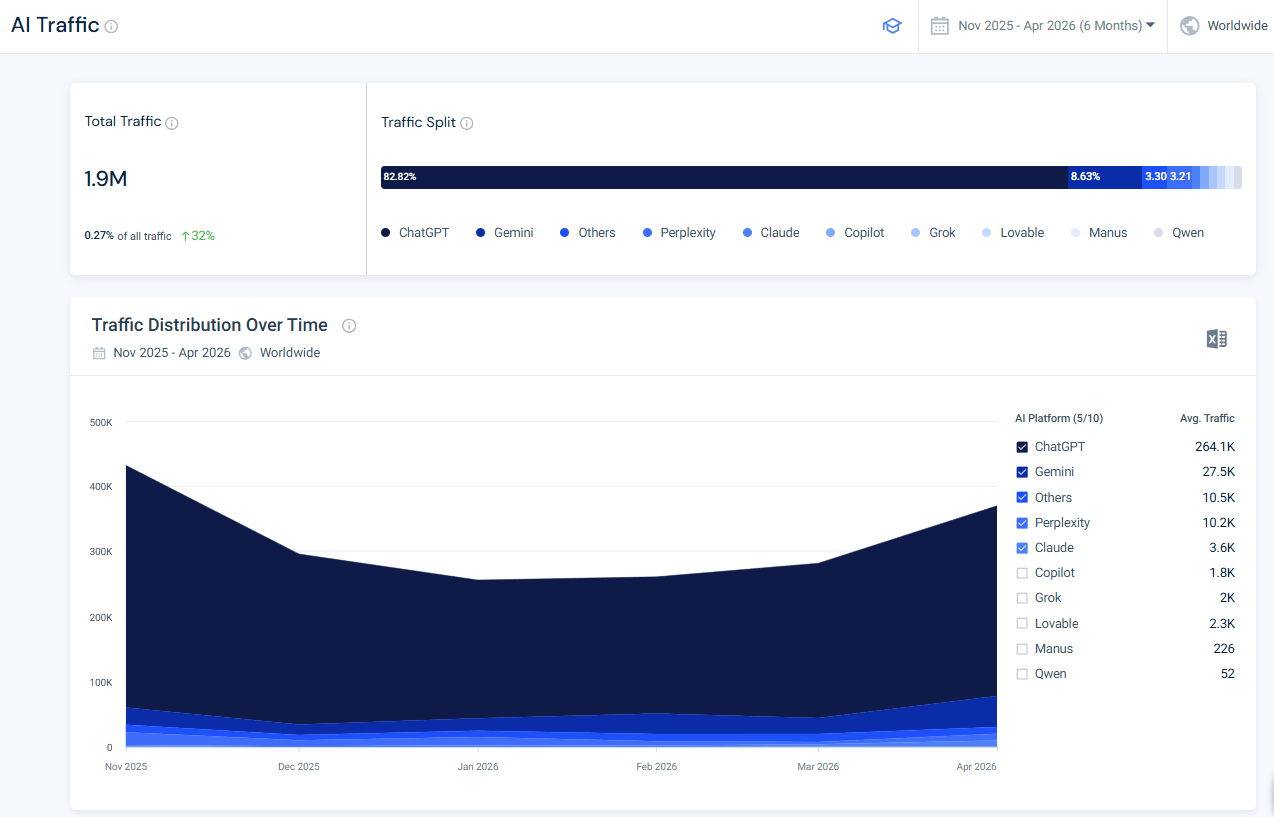Click the 27.5K Gemini average value

pos(1218,472)
